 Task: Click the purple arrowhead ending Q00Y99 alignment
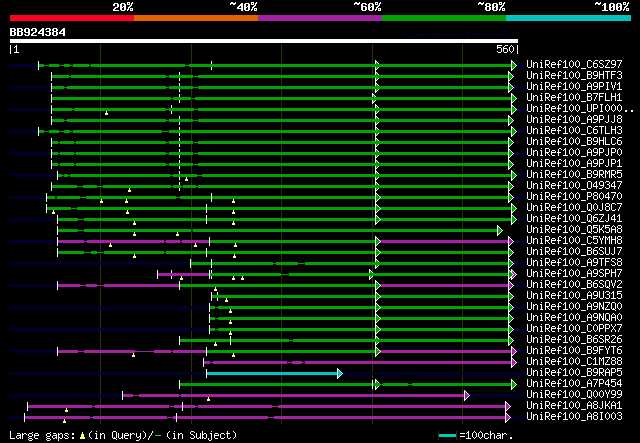(467, 395)
